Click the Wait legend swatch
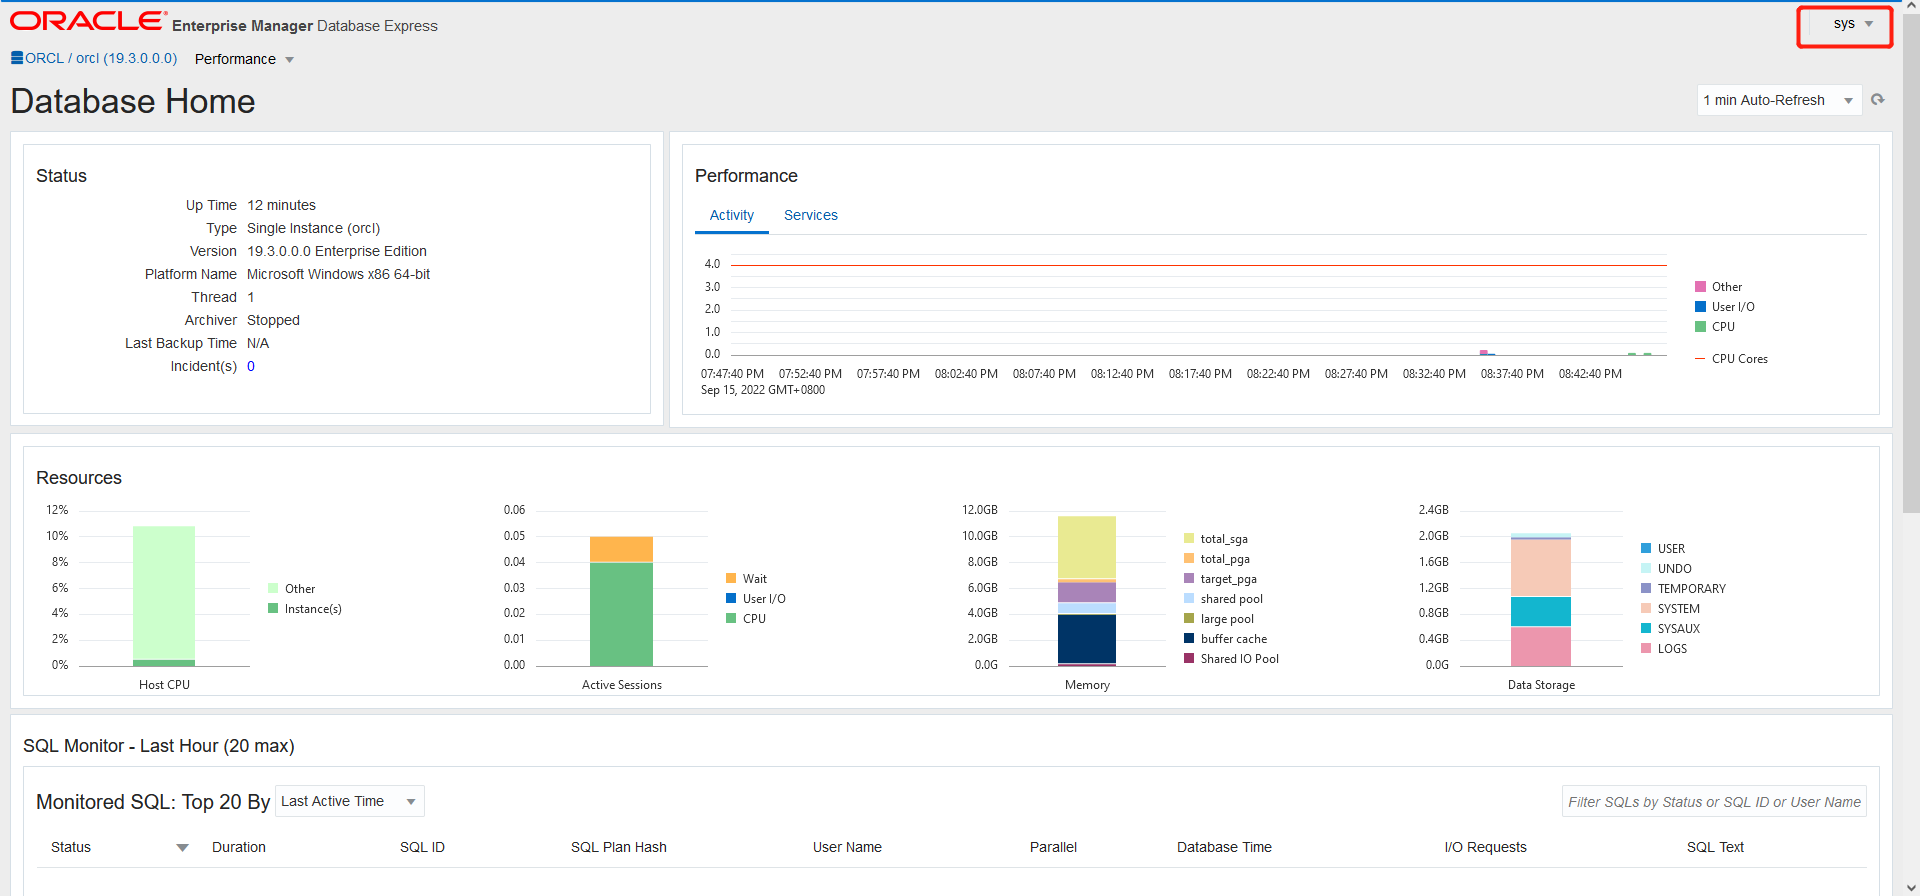This screenshot has height=896, width=1920. [731, 579]
